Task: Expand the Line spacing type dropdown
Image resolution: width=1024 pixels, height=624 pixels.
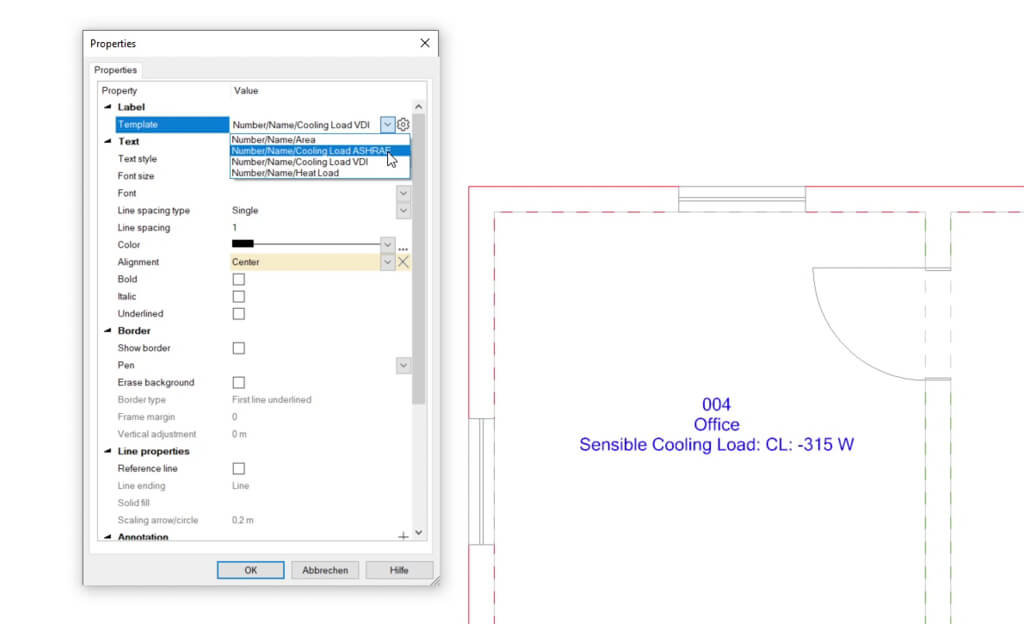Action: point(403,210)
